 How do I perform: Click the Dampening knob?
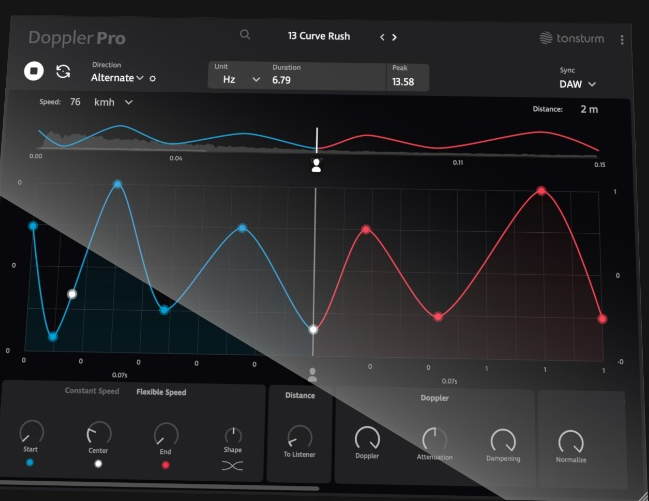tap(503, 441)
